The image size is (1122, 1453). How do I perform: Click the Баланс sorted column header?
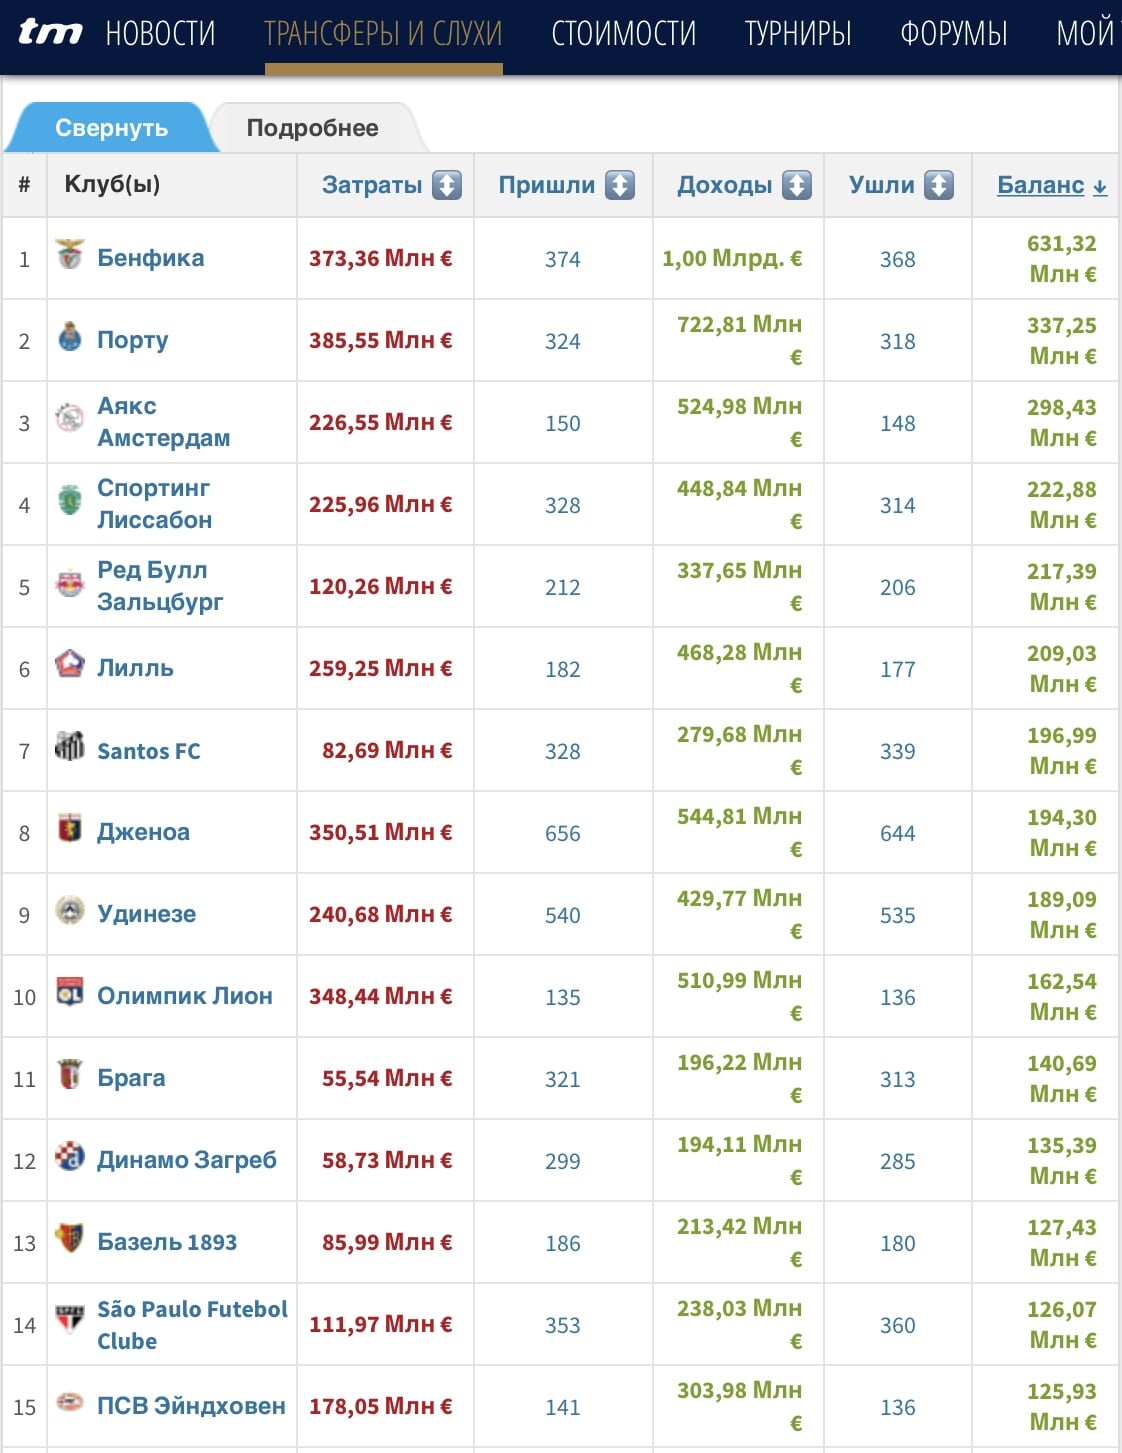pos(1052,185)
